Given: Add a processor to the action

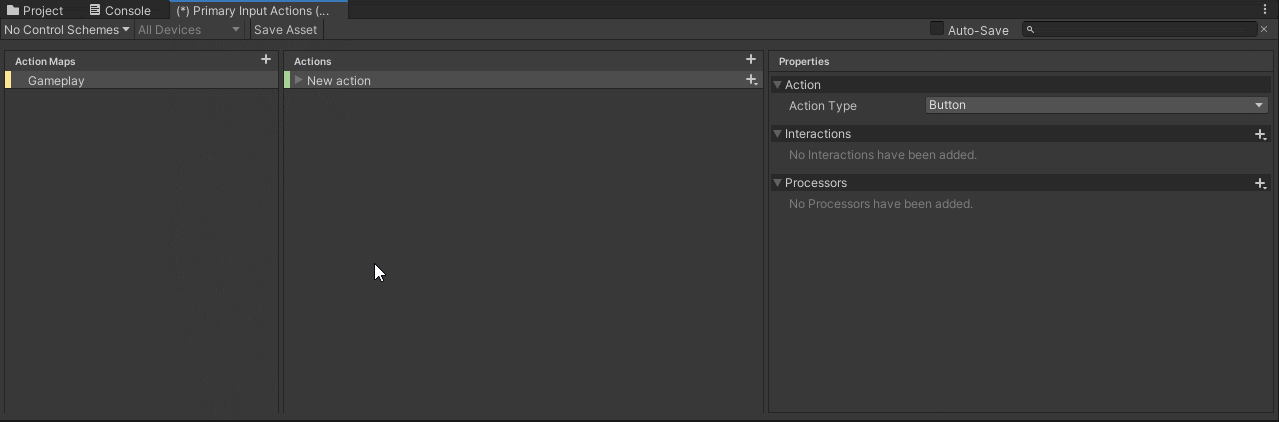Looking at the screenshot, I should point(1260,183).
